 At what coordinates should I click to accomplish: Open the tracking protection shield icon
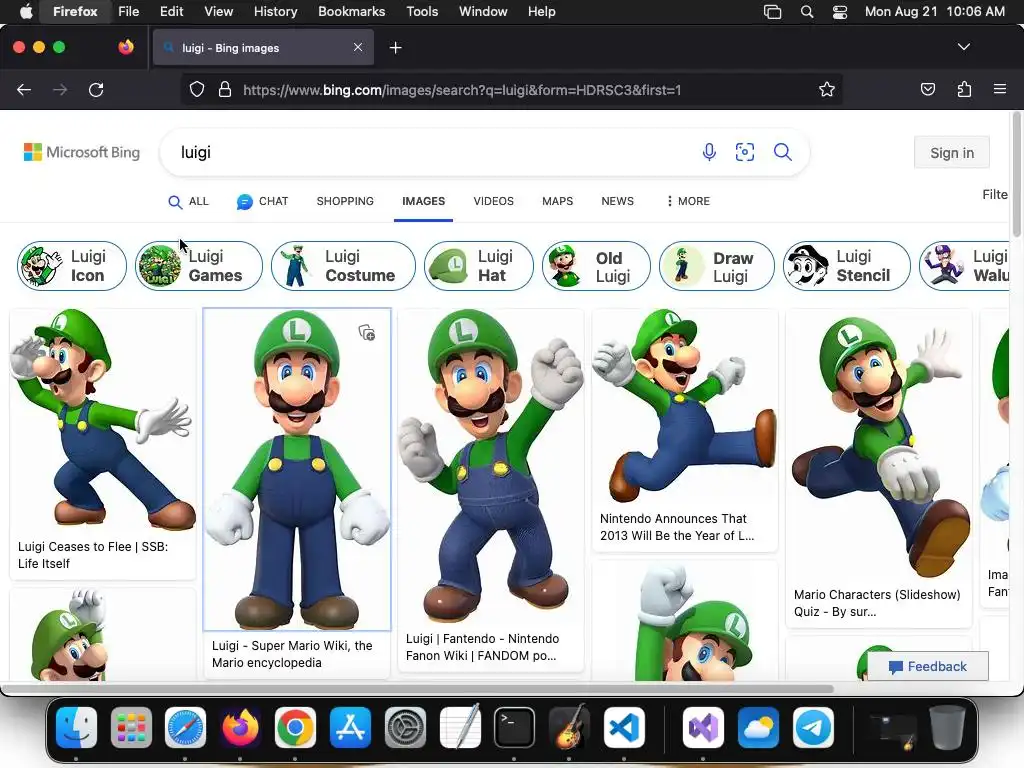[197, 90]
